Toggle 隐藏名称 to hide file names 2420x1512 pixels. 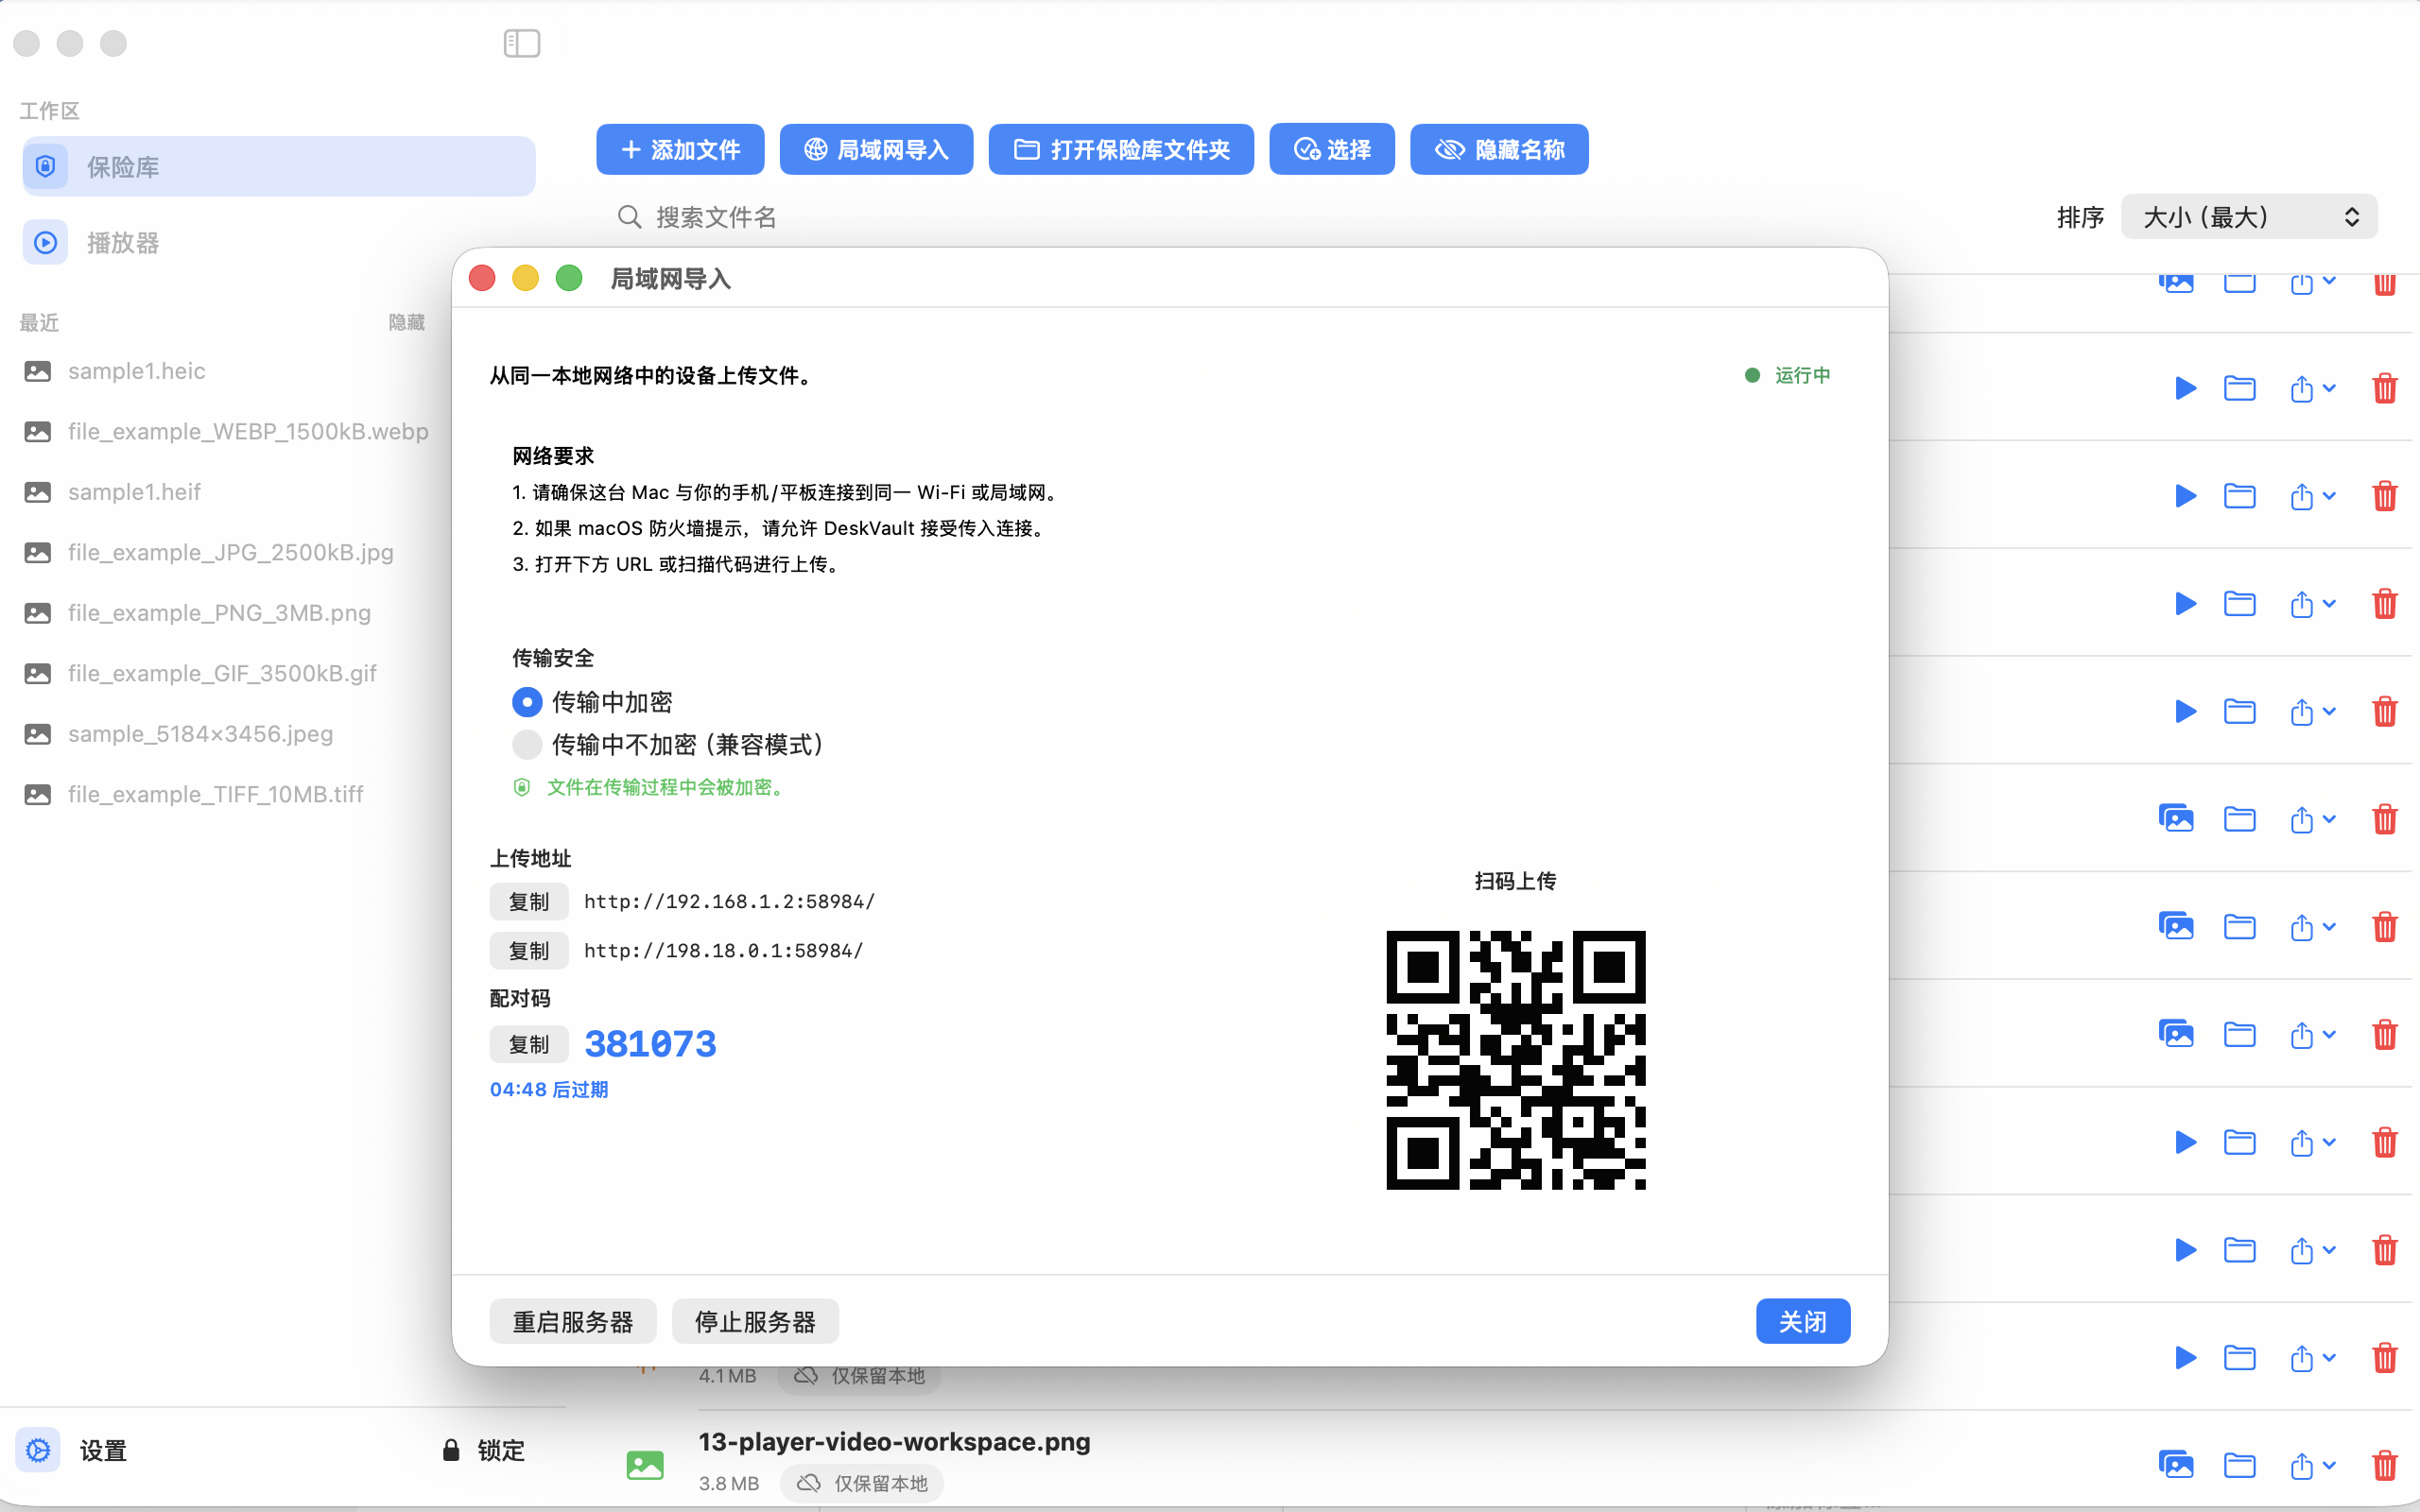click(1499, 148)
